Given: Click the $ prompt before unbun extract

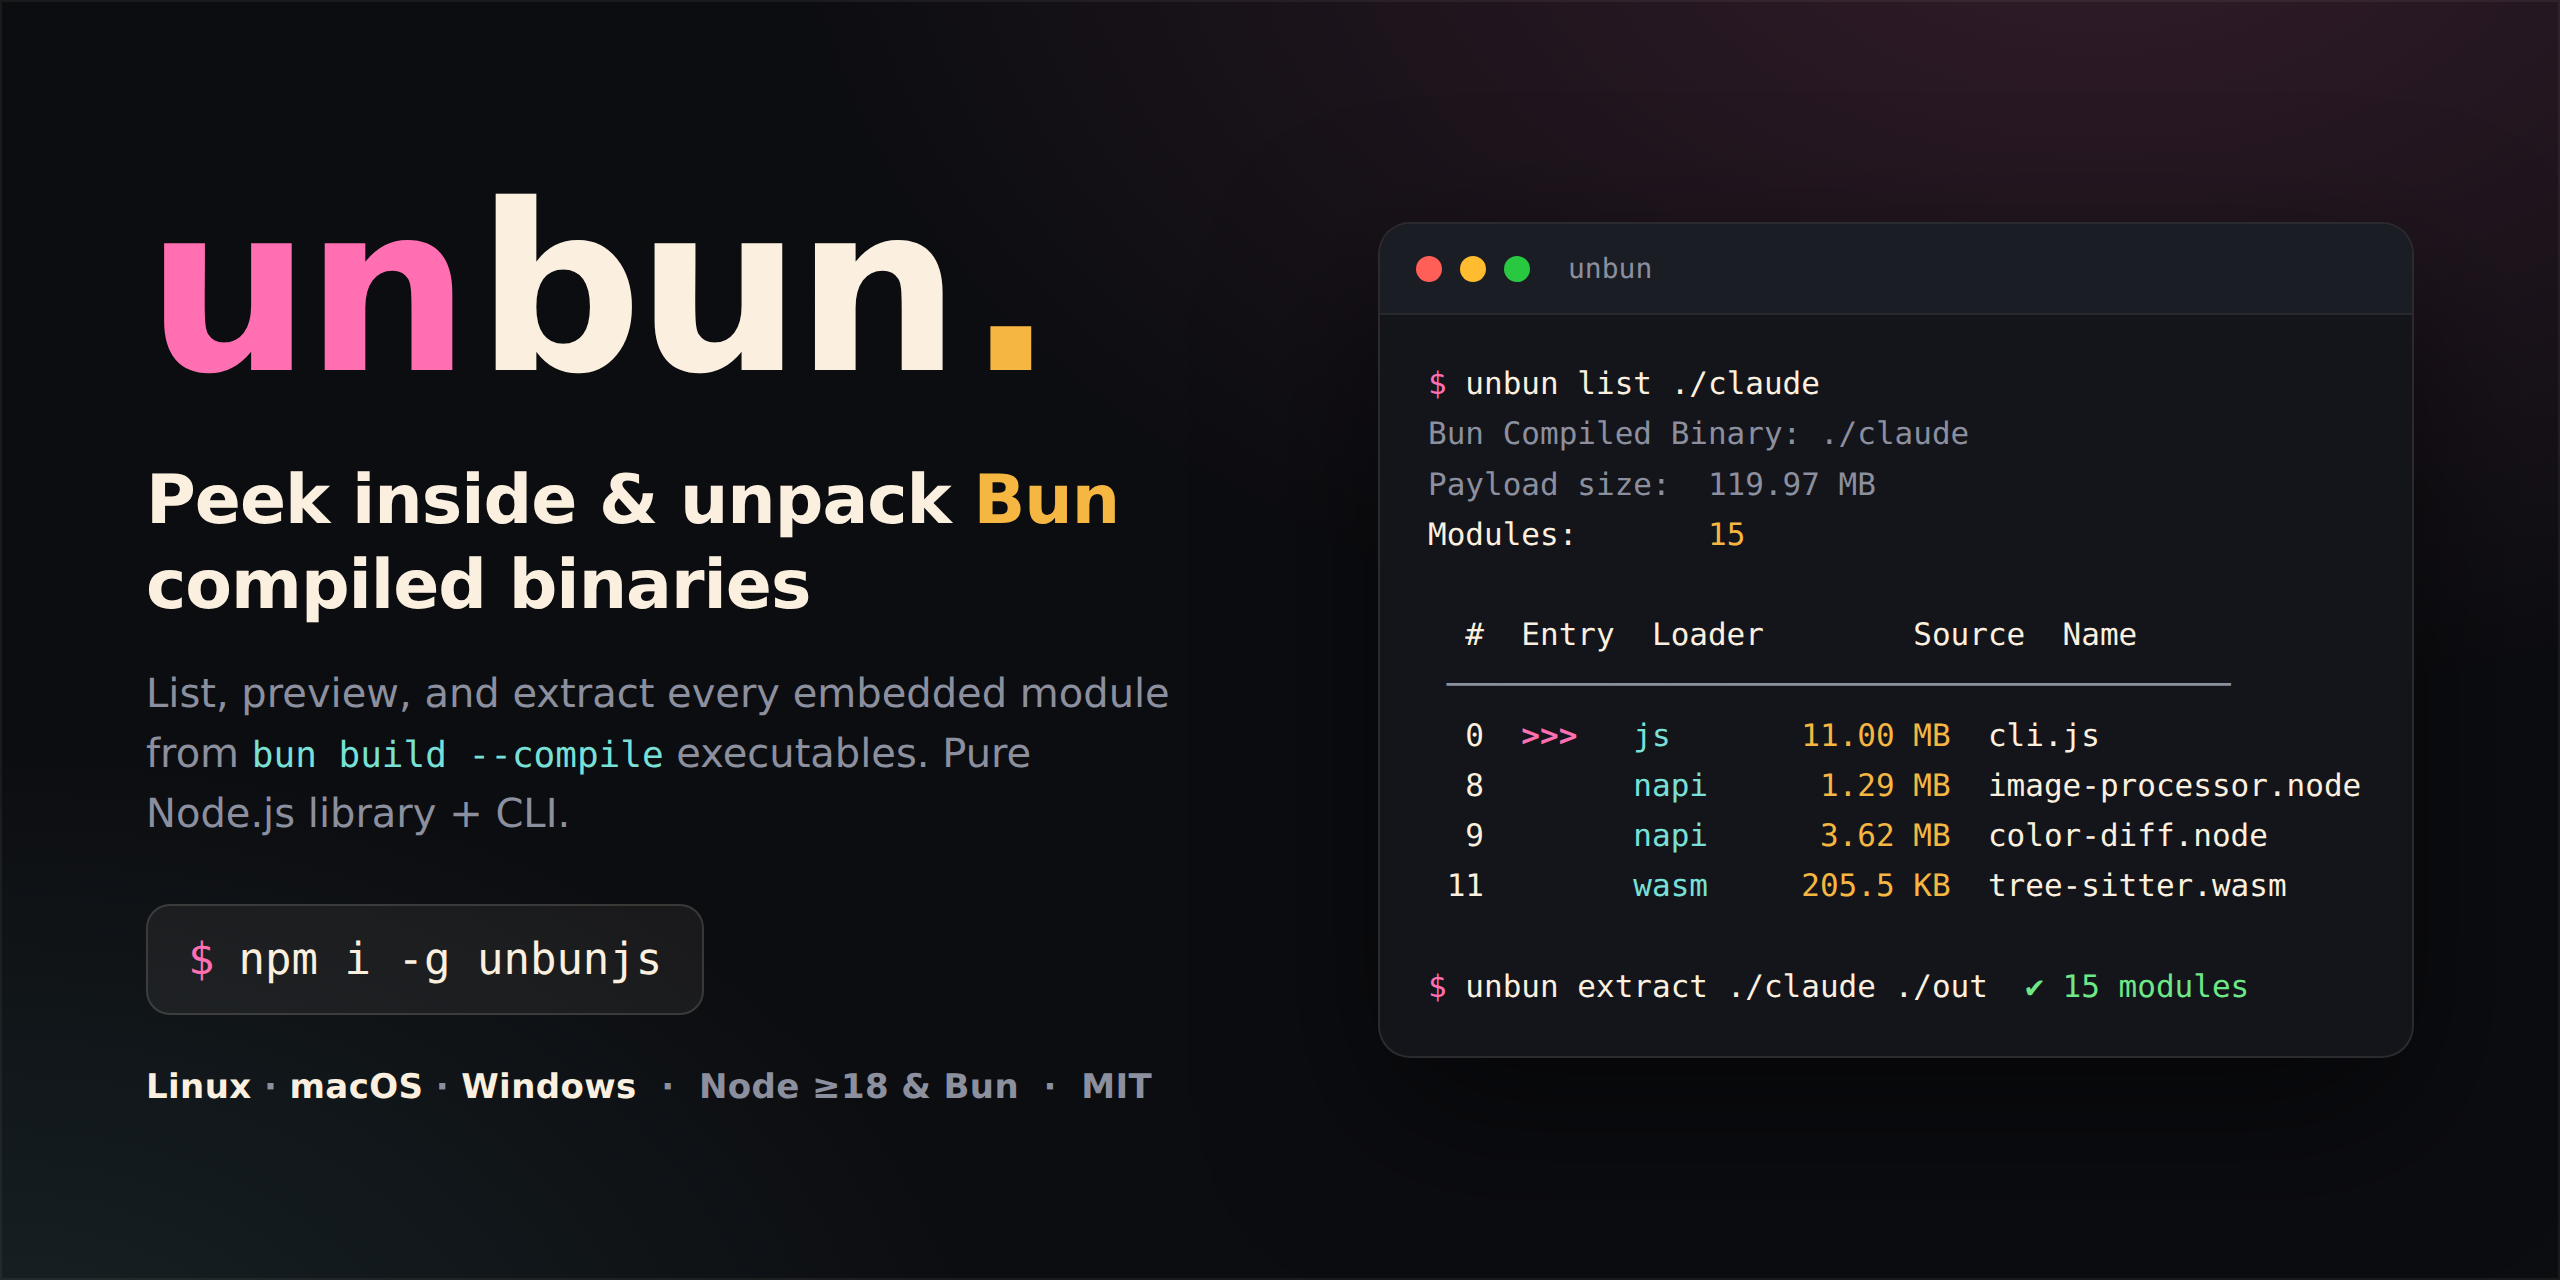Looking at the screenshot, I should tap(1437, 987).
